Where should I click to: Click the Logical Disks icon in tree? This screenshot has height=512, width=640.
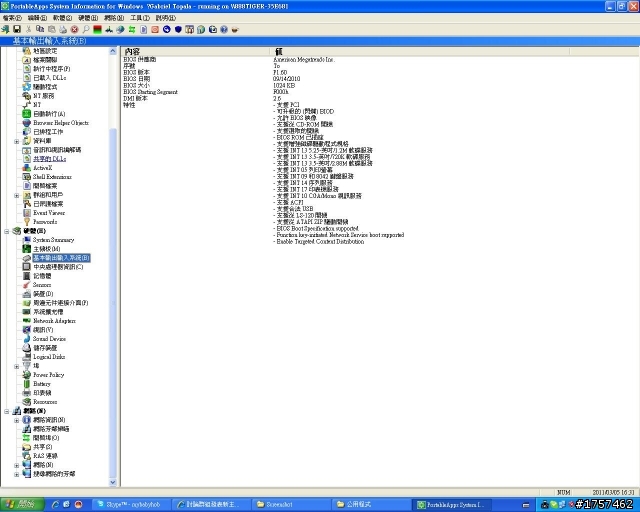[27, 357]
